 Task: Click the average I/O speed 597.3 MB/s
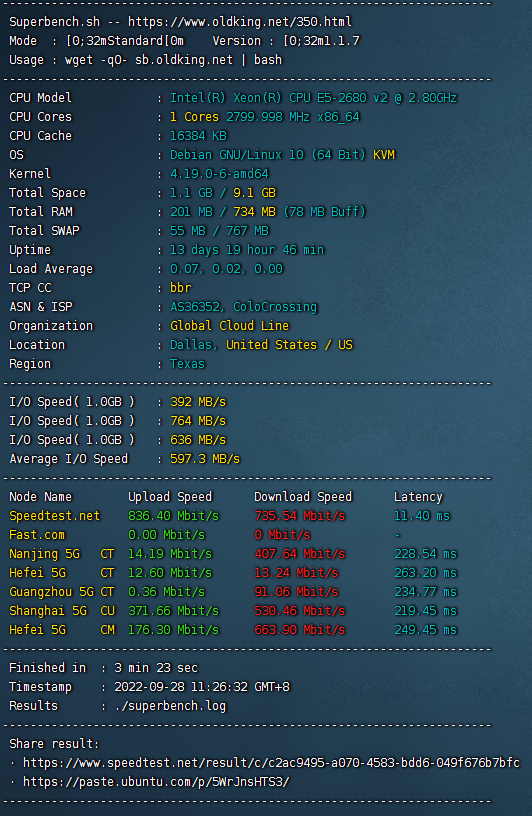205,458
